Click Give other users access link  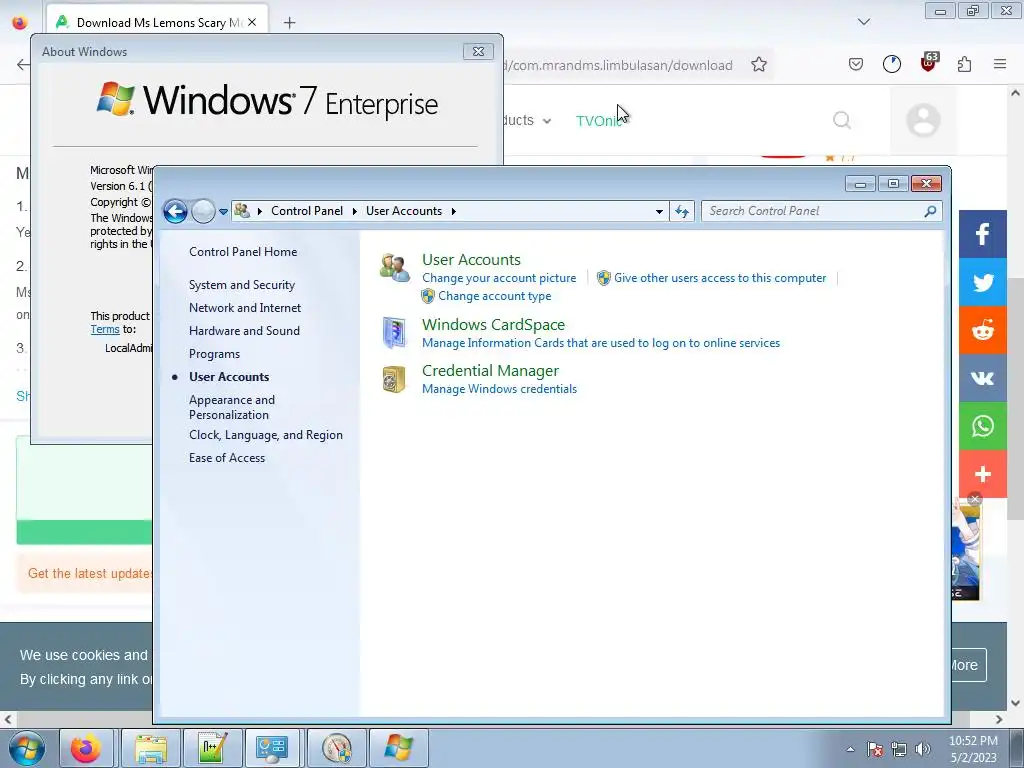tap(720, 278)
